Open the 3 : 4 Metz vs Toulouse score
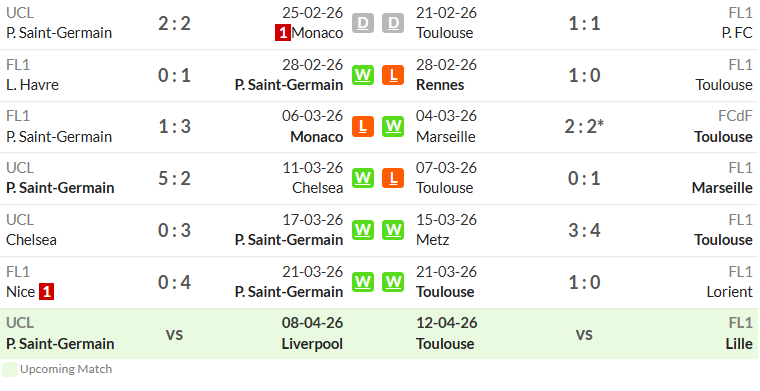This screenshot has width=760, height=391. click(584, 230)
